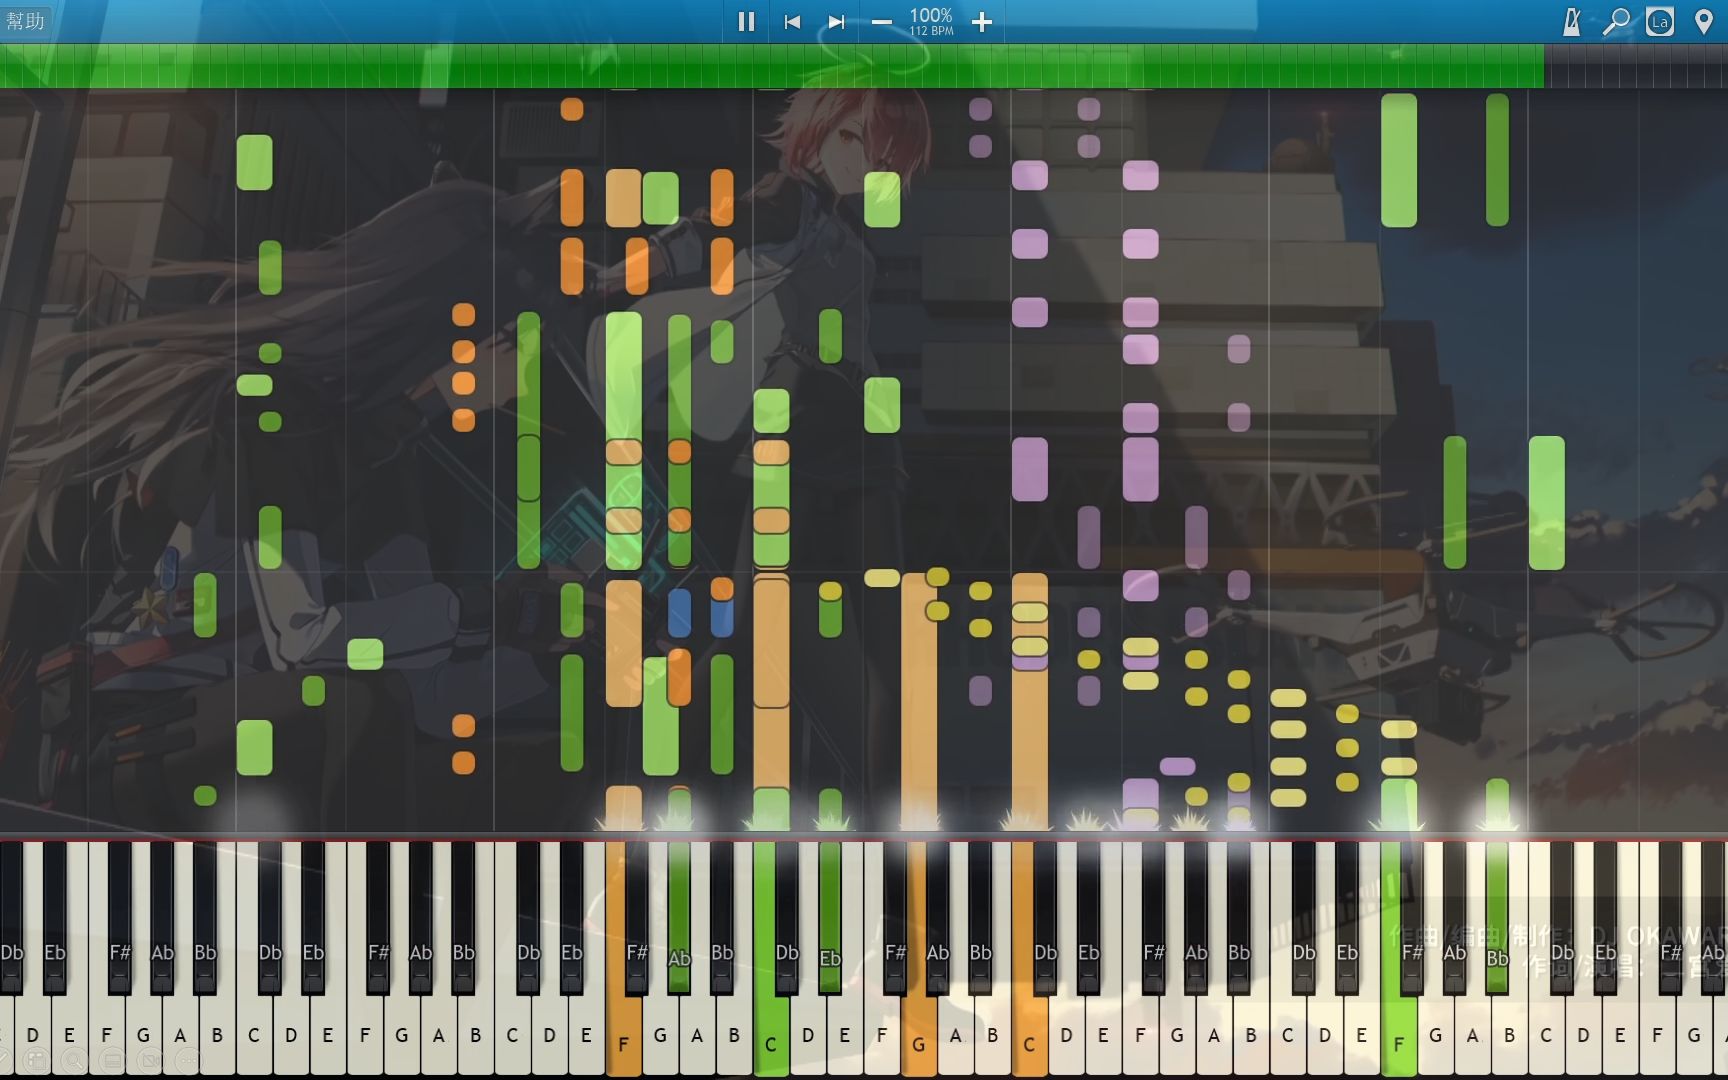1728x1080 pixels.
Task: Open the bookmarks pin icon
Action: coord(1704,21)
